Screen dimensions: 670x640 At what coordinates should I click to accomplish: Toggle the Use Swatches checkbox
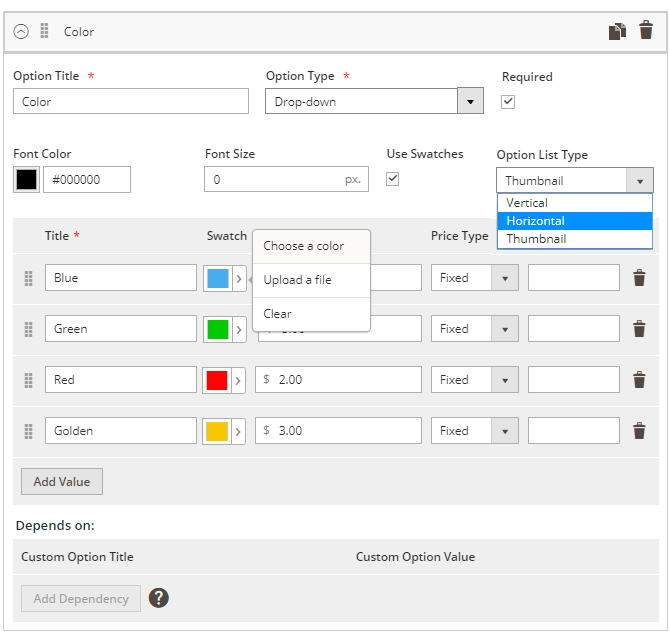pyautogui.click(x=392, y=179)
